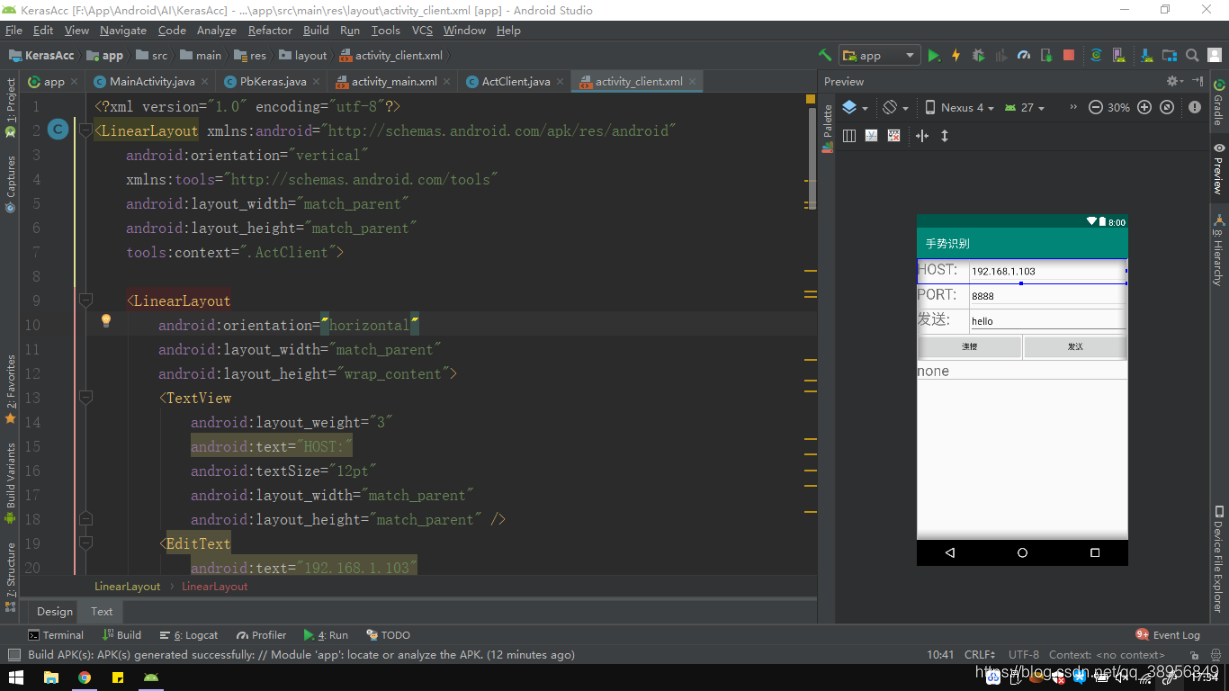This screenshot has width=1229, height=691.
Task: Click the Expand vertically preview toolbar icon
Action: [x=944, y=135]
